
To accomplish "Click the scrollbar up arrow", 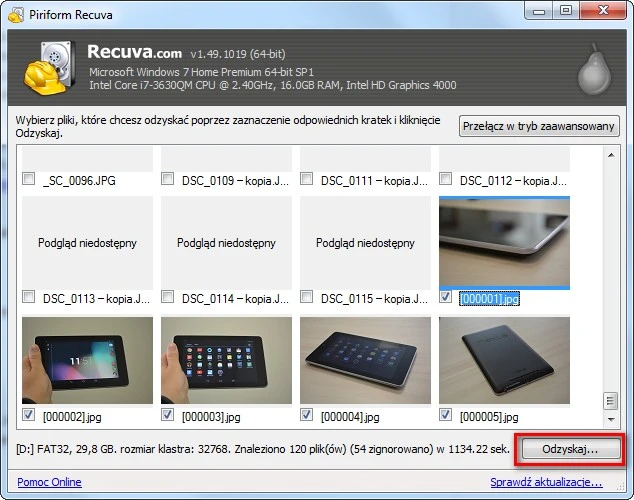I will [x=611, y=155].
